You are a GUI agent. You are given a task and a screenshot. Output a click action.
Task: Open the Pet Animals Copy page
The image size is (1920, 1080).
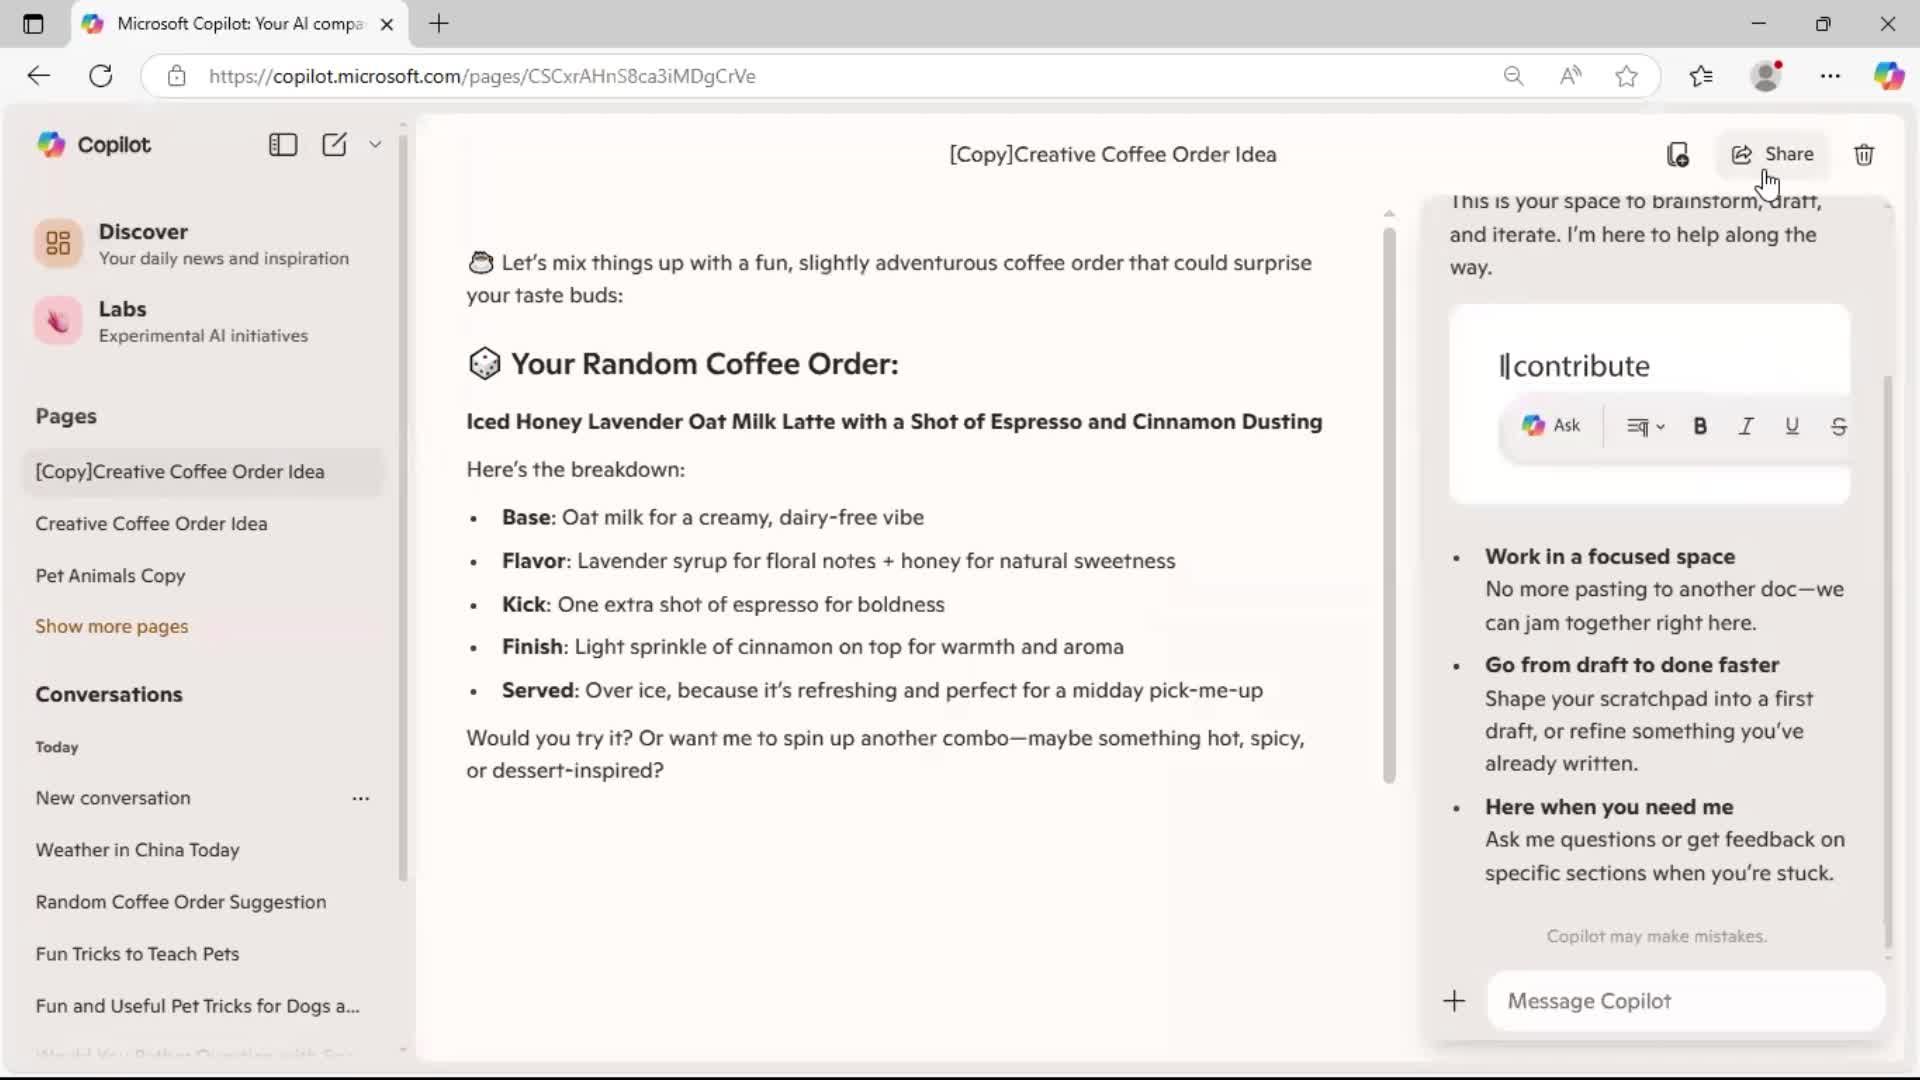110,576
